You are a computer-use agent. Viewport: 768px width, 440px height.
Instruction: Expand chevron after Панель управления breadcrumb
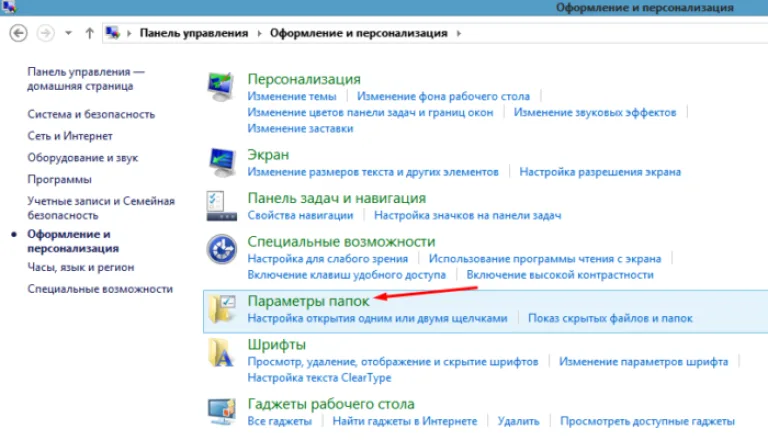point(259,33)
